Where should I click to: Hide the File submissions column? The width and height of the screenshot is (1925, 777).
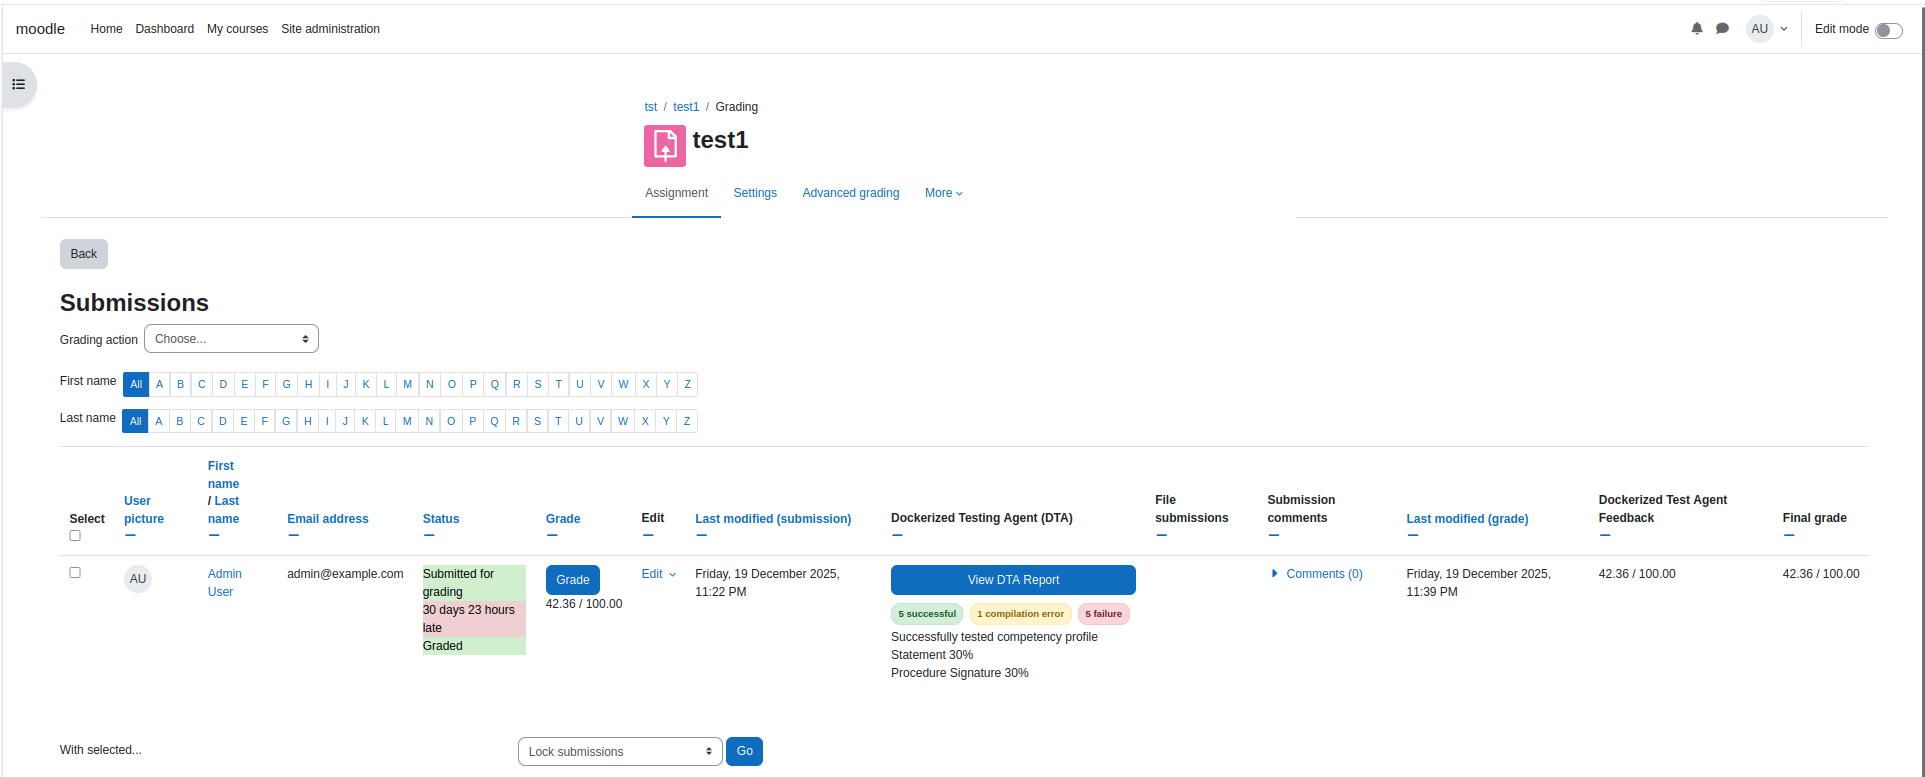pos(1161,535)
